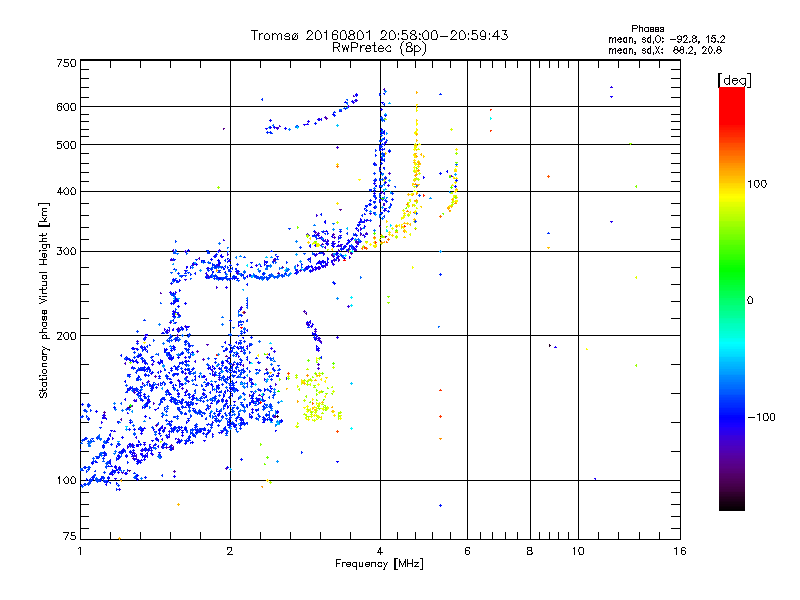Select the 'mean, sd,X: 88.2, 20.8' line
The width and height of the screenshot is (800, 600).
click(665, 50)
